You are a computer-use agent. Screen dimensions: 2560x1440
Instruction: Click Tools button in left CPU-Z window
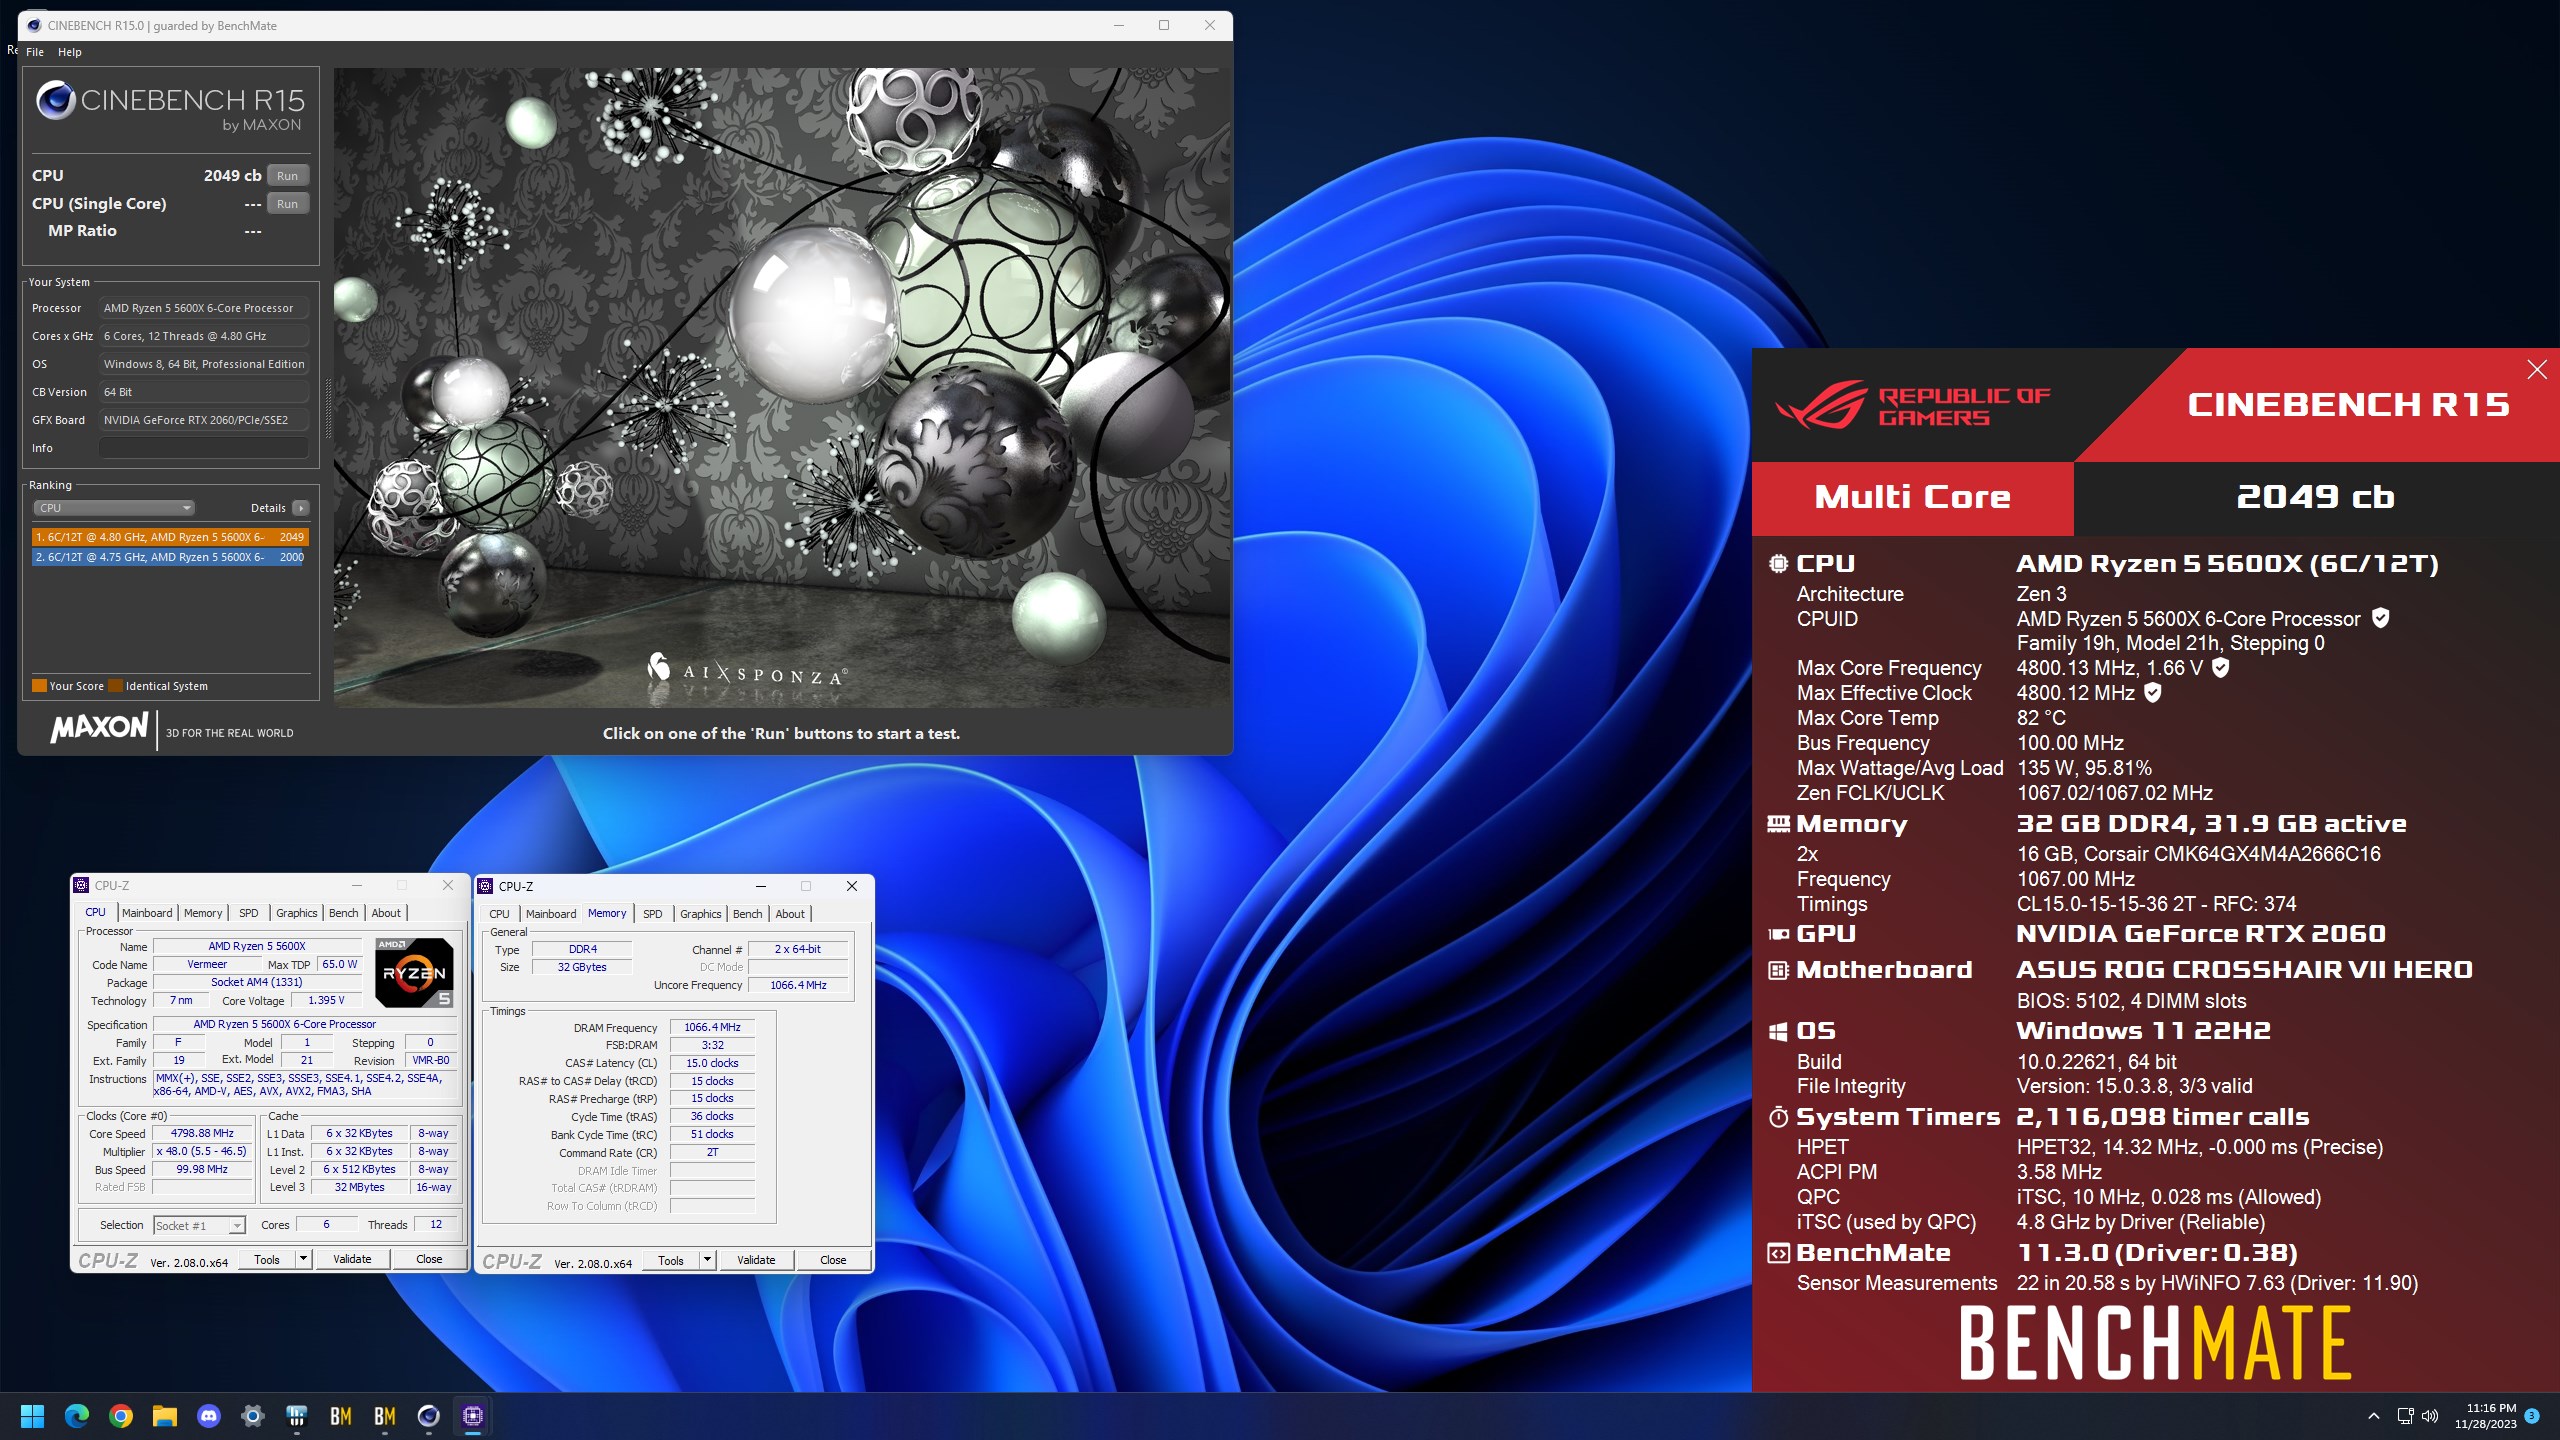coord(267,1259)
